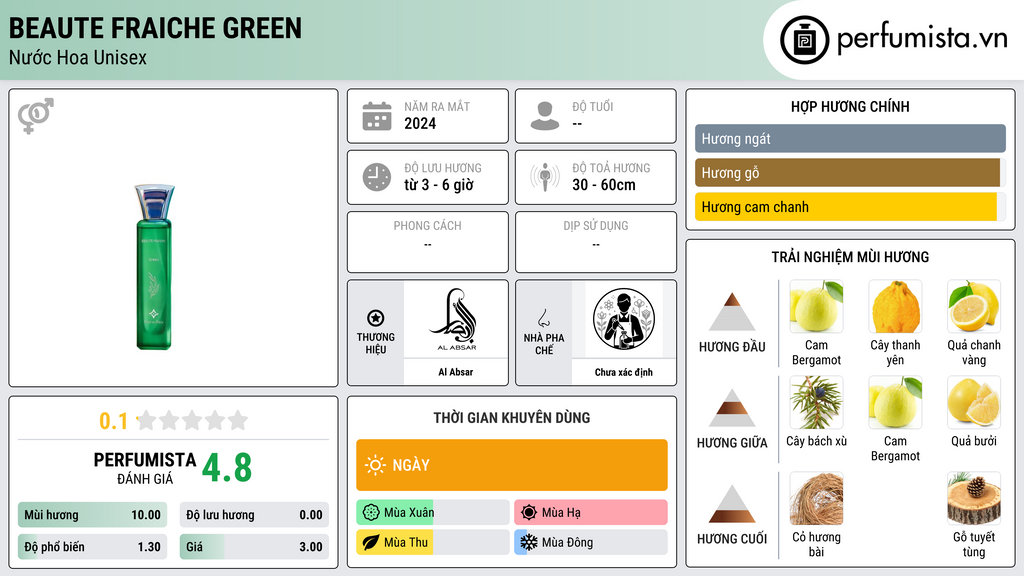Click the perfumista.vn bottle logo icon
Viewport: 1024px width, 576px height.
click(x=804, y=40)
